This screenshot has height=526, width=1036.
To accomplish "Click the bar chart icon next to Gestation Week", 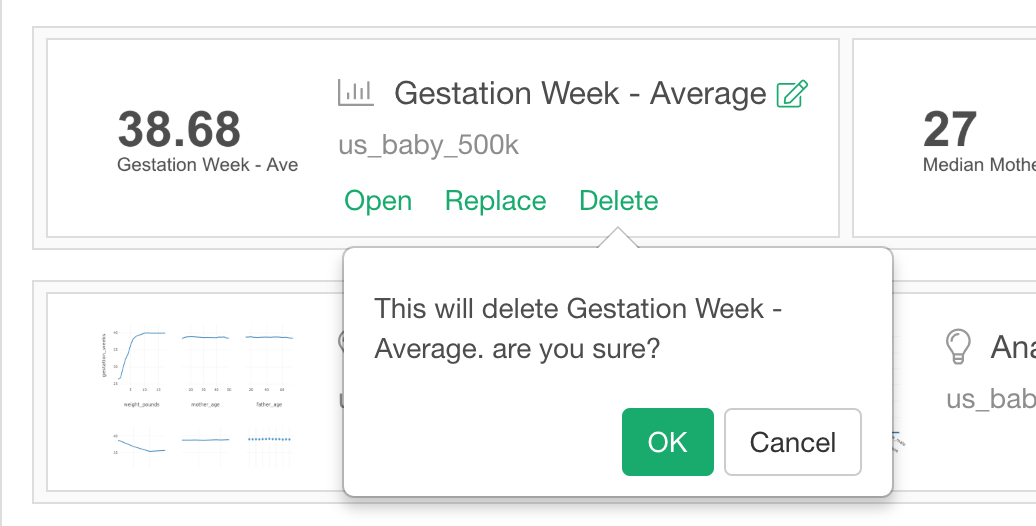I will click(355, 93).
